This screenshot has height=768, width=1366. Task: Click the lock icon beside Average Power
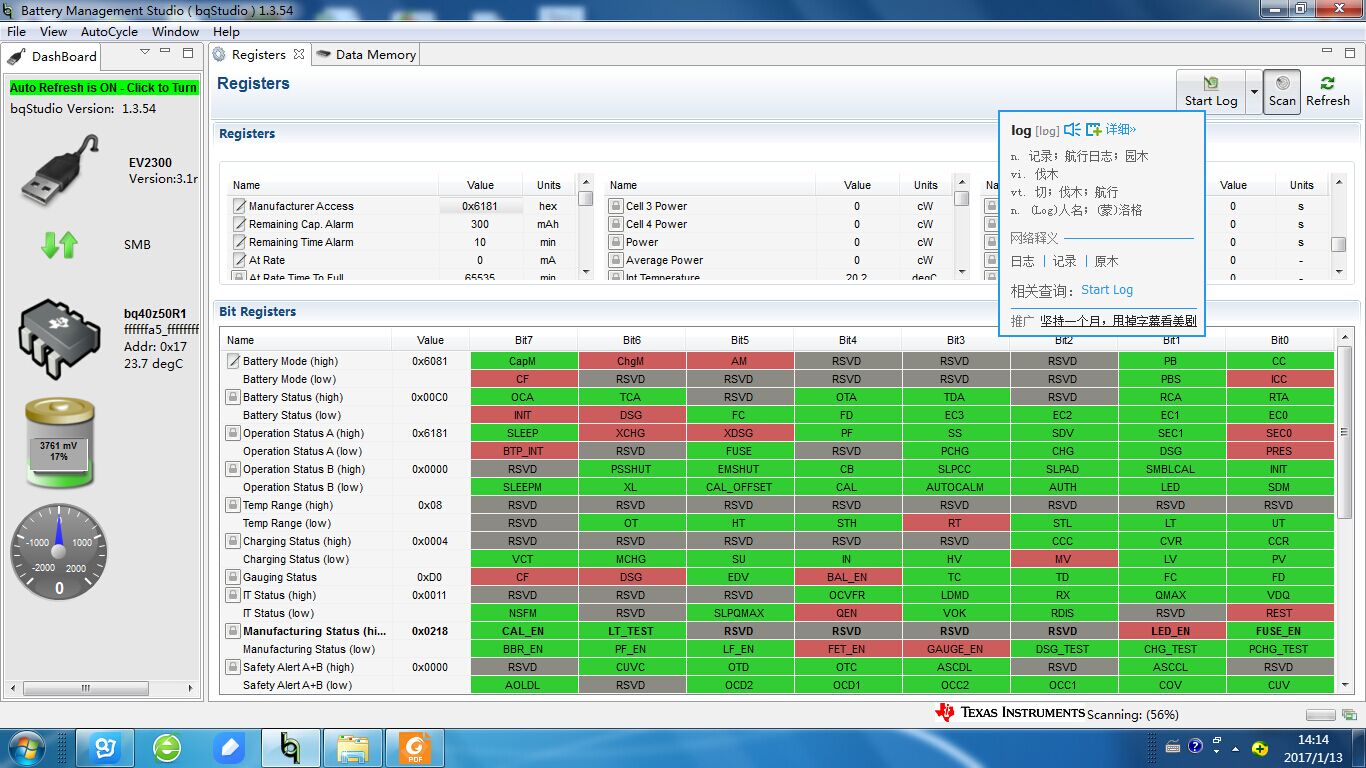coord(616,260)
